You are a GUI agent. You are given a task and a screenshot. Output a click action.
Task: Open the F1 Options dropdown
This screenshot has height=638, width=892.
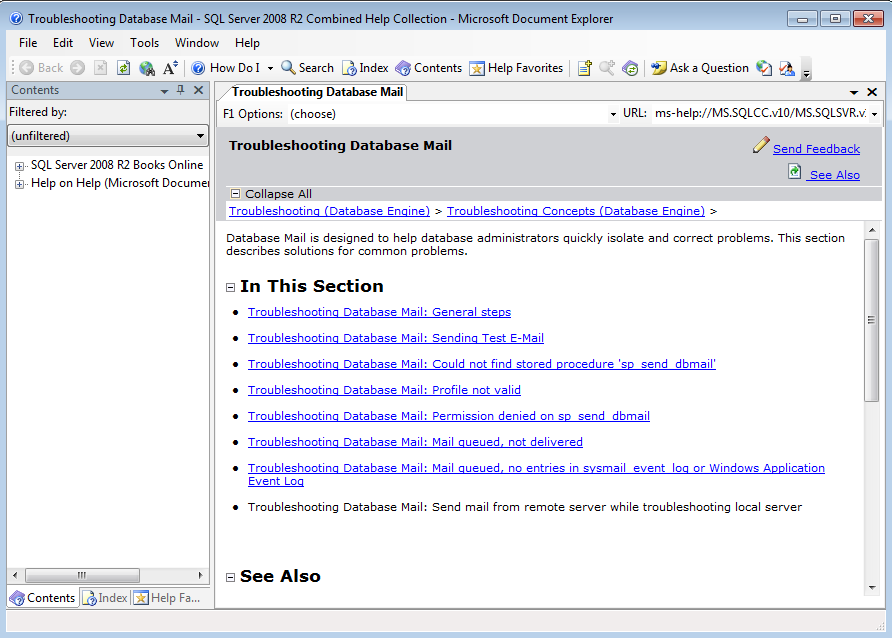(613, 114)
